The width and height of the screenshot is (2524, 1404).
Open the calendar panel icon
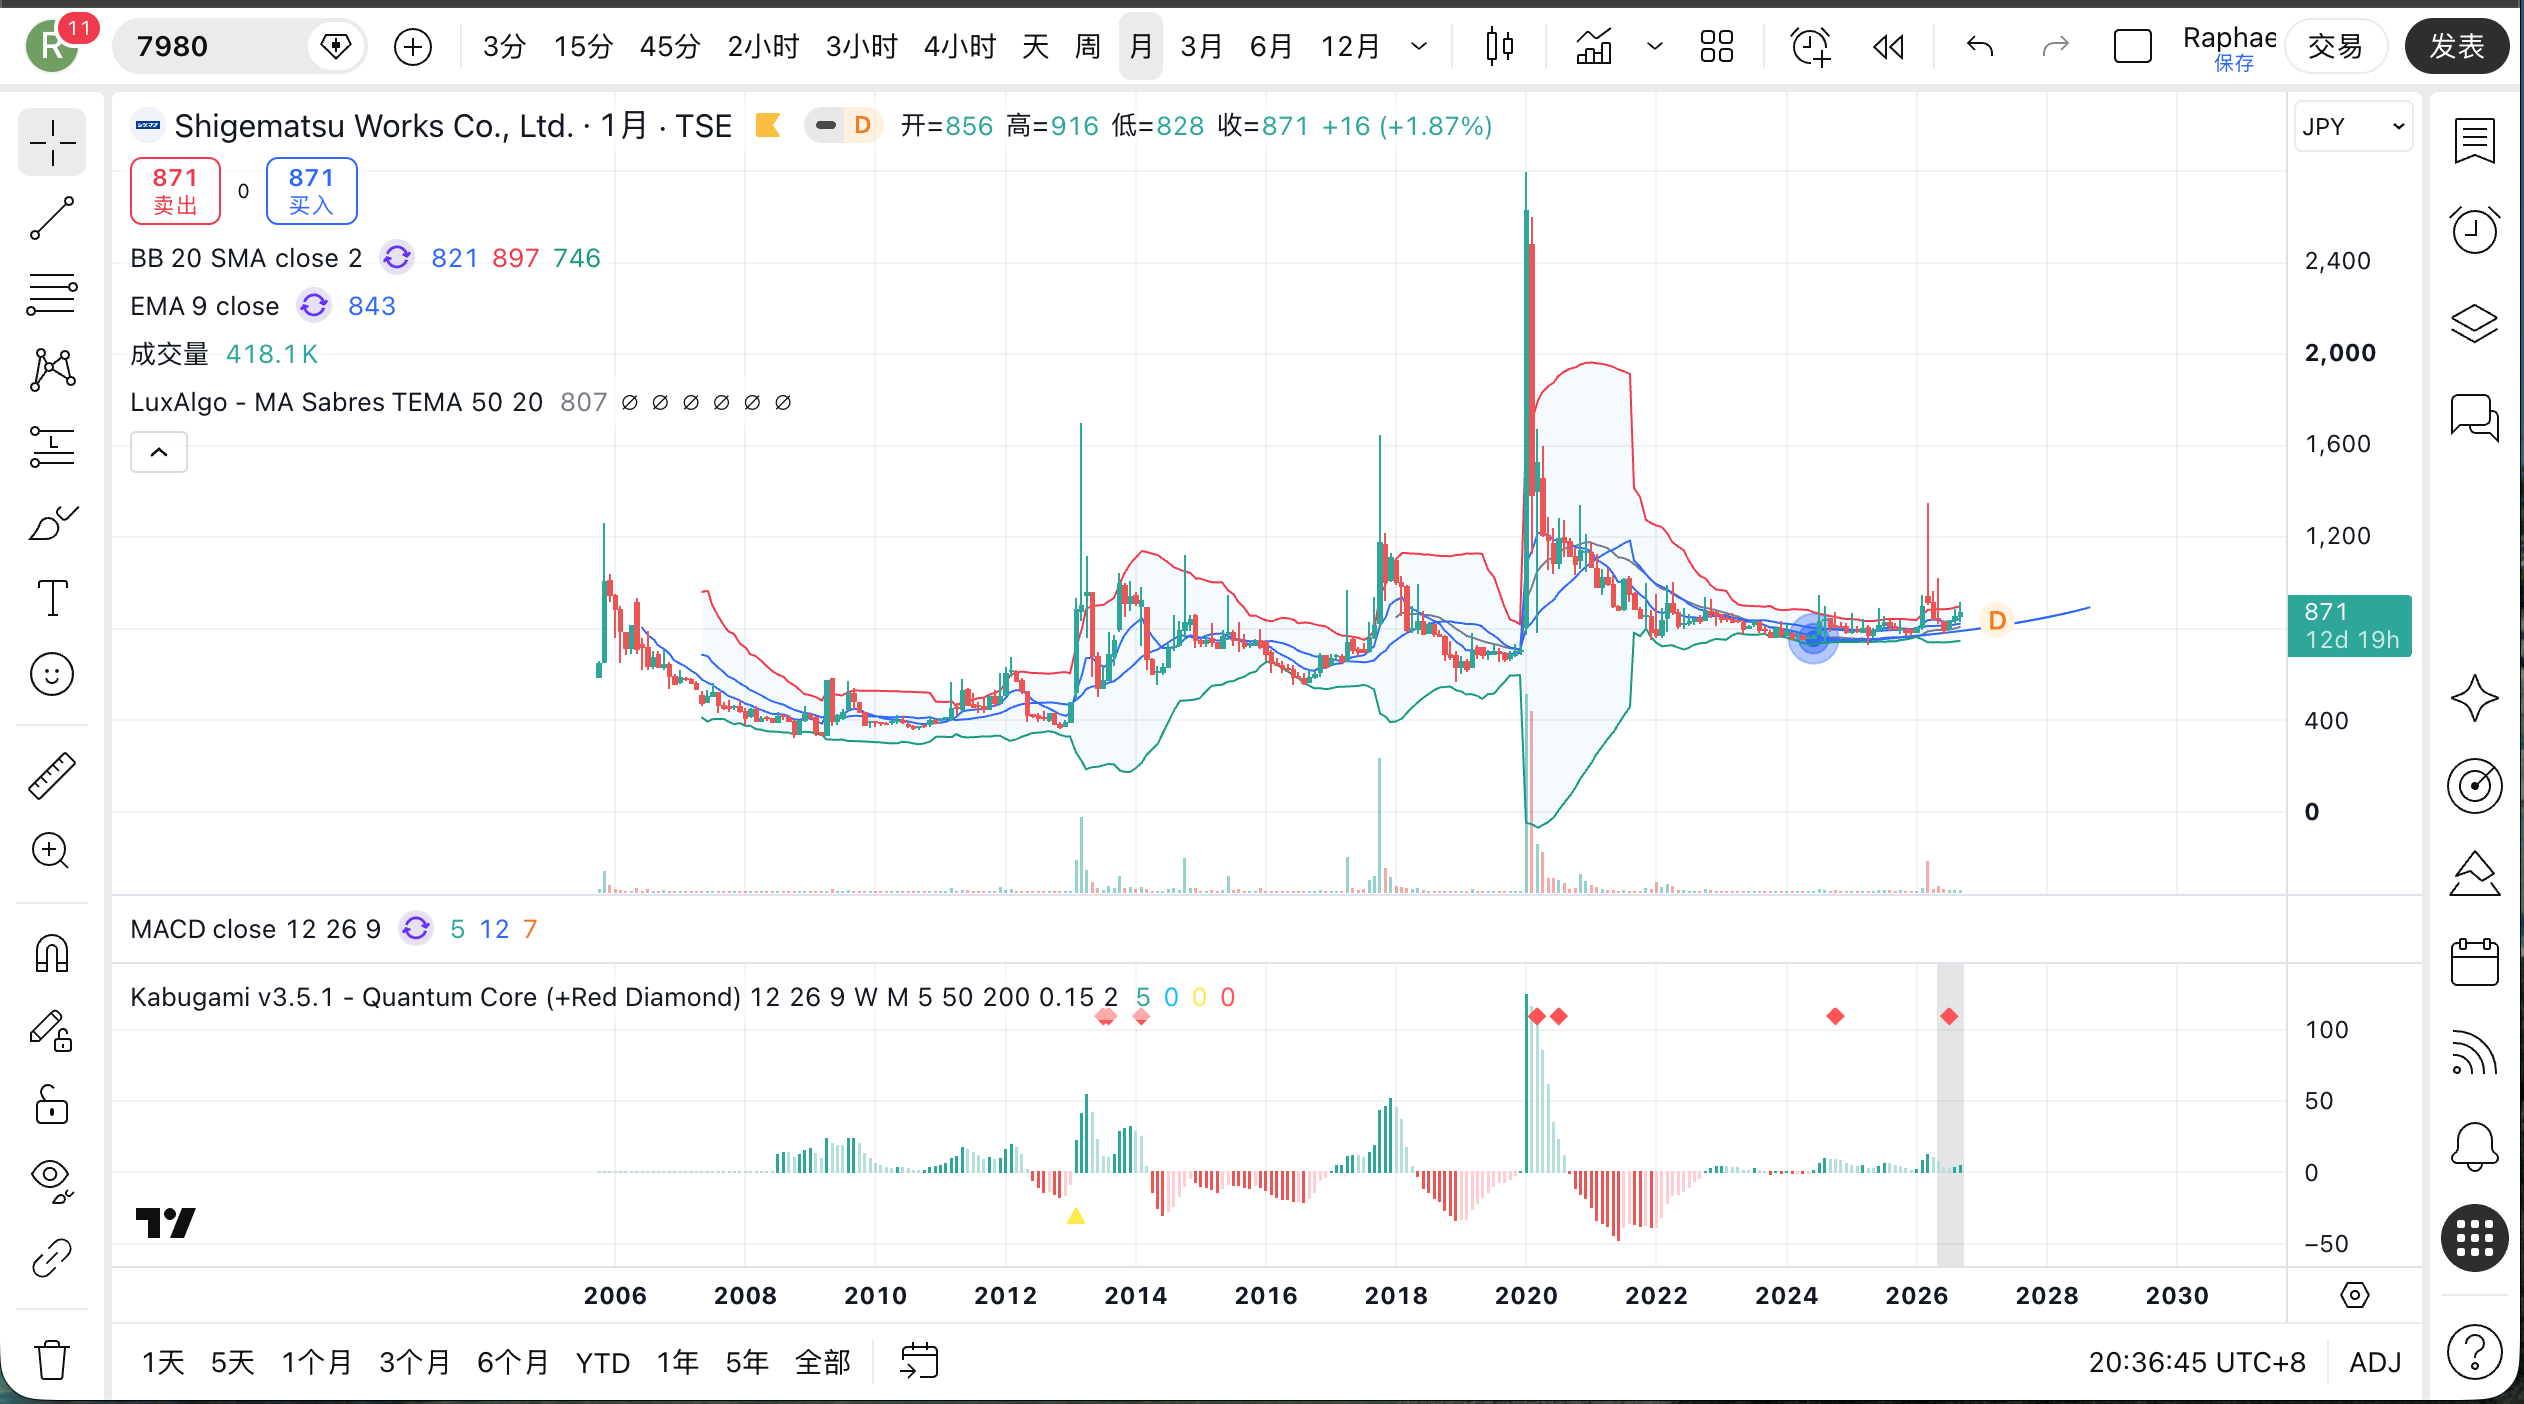(x=2475, y=962)
